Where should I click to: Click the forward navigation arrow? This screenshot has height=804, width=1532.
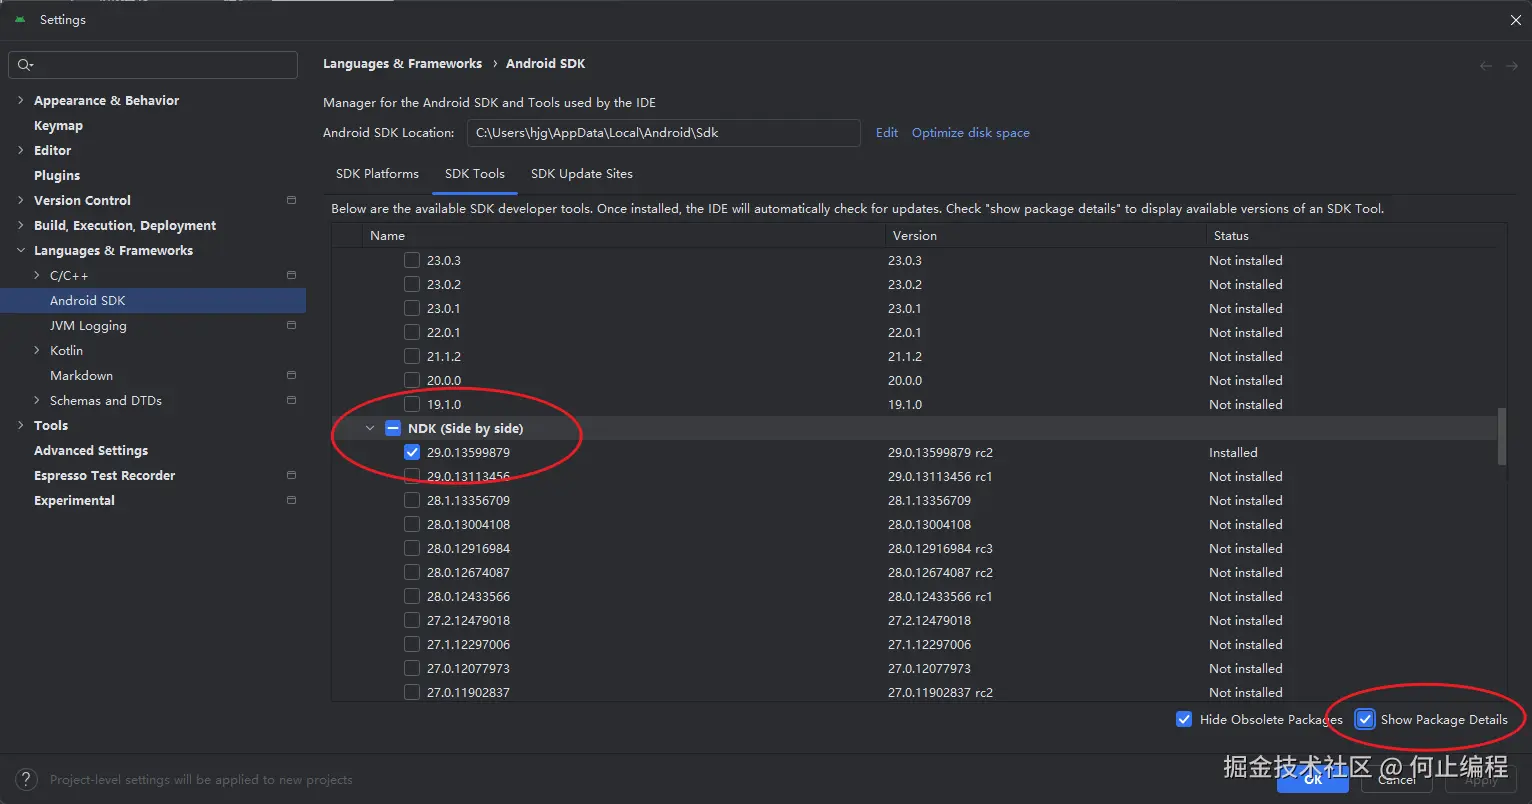(1512, 65)
